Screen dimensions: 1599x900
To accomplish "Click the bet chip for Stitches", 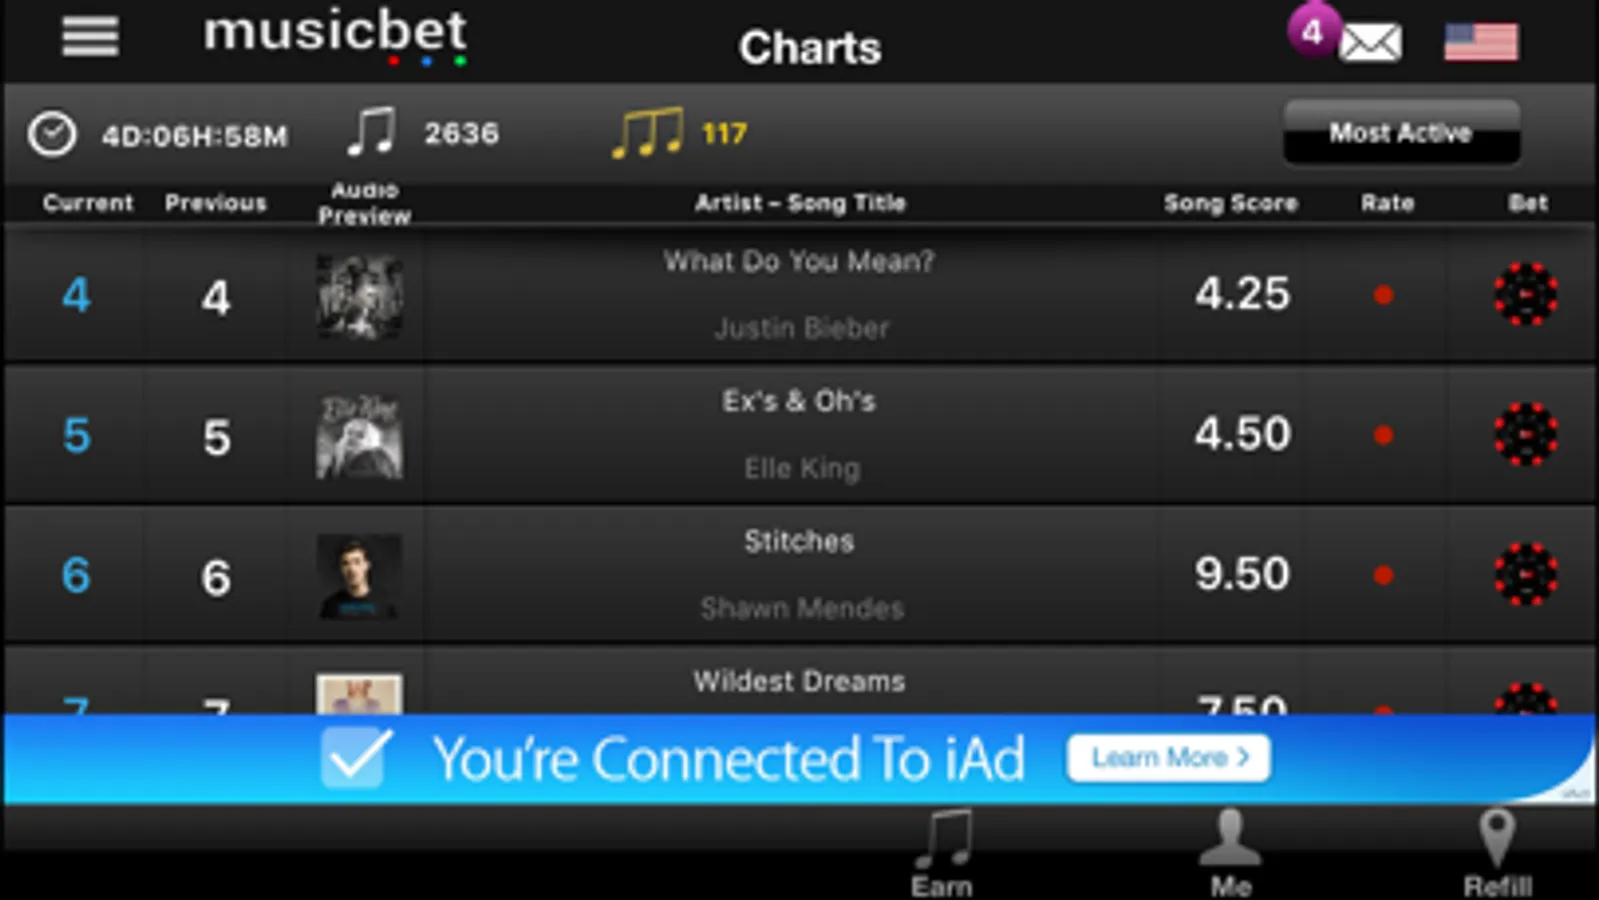I will point(1525,574).
